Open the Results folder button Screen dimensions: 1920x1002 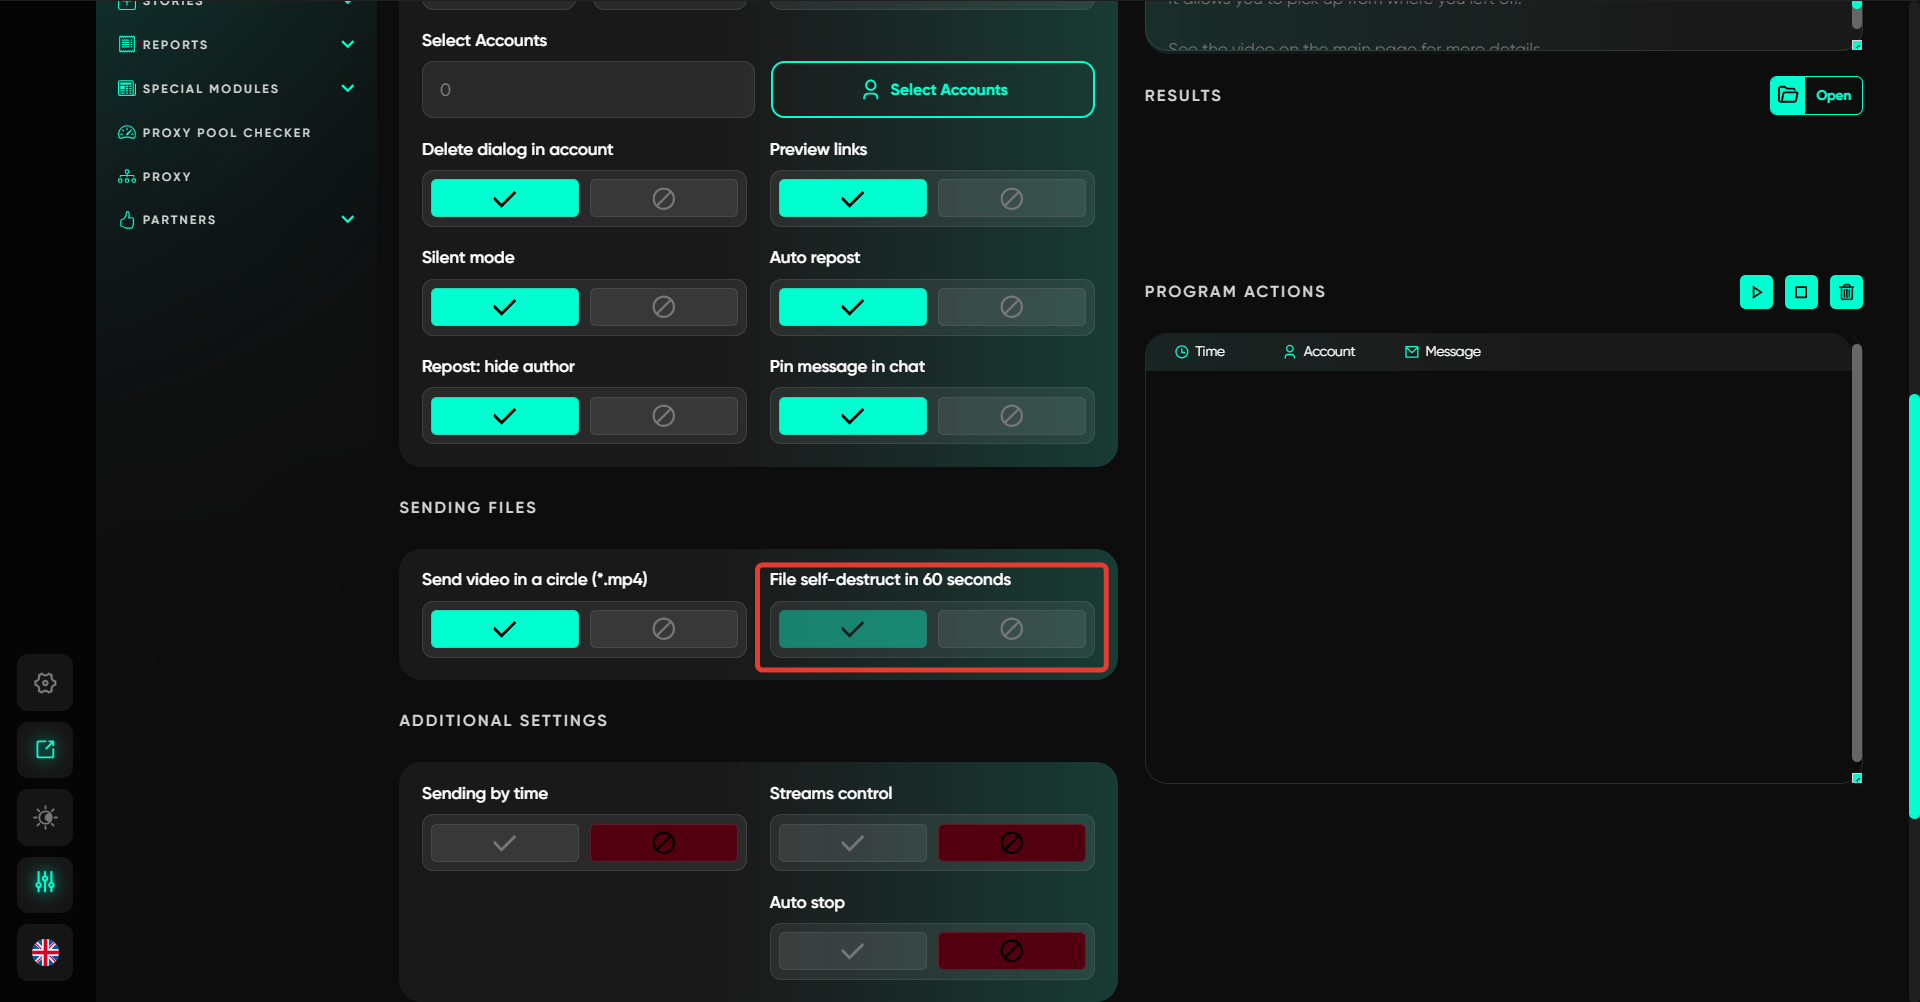coord(1815,96)
